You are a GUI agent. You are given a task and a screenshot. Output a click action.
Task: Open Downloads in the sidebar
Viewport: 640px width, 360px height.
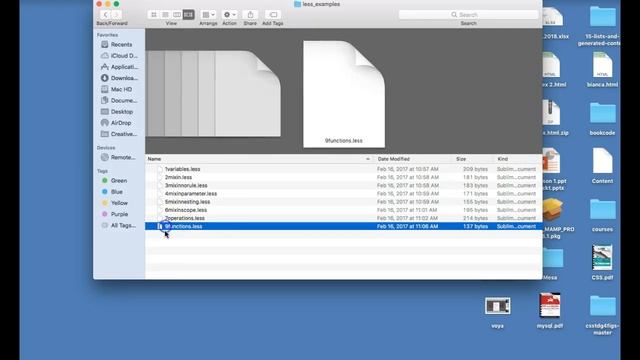point(119,78)
